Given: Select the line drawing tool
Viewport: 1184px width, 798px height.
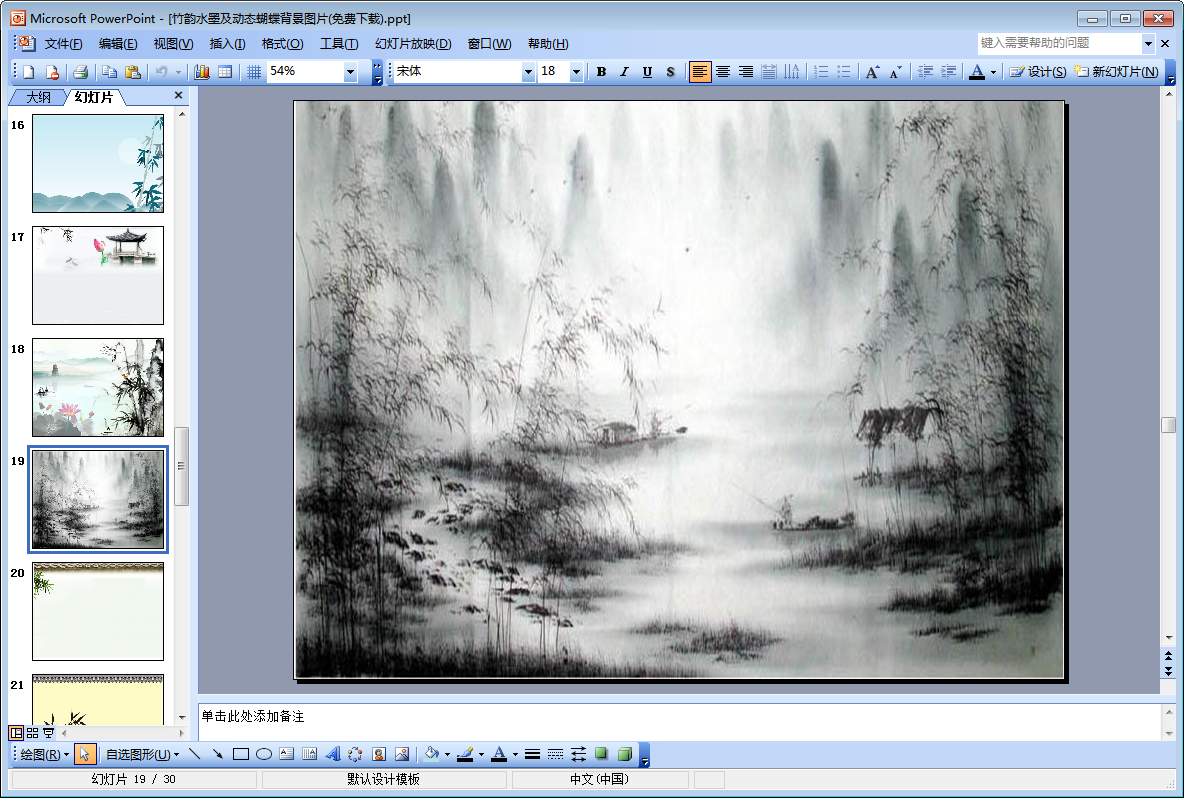Looking at the screenshot, I should (195, 754).
